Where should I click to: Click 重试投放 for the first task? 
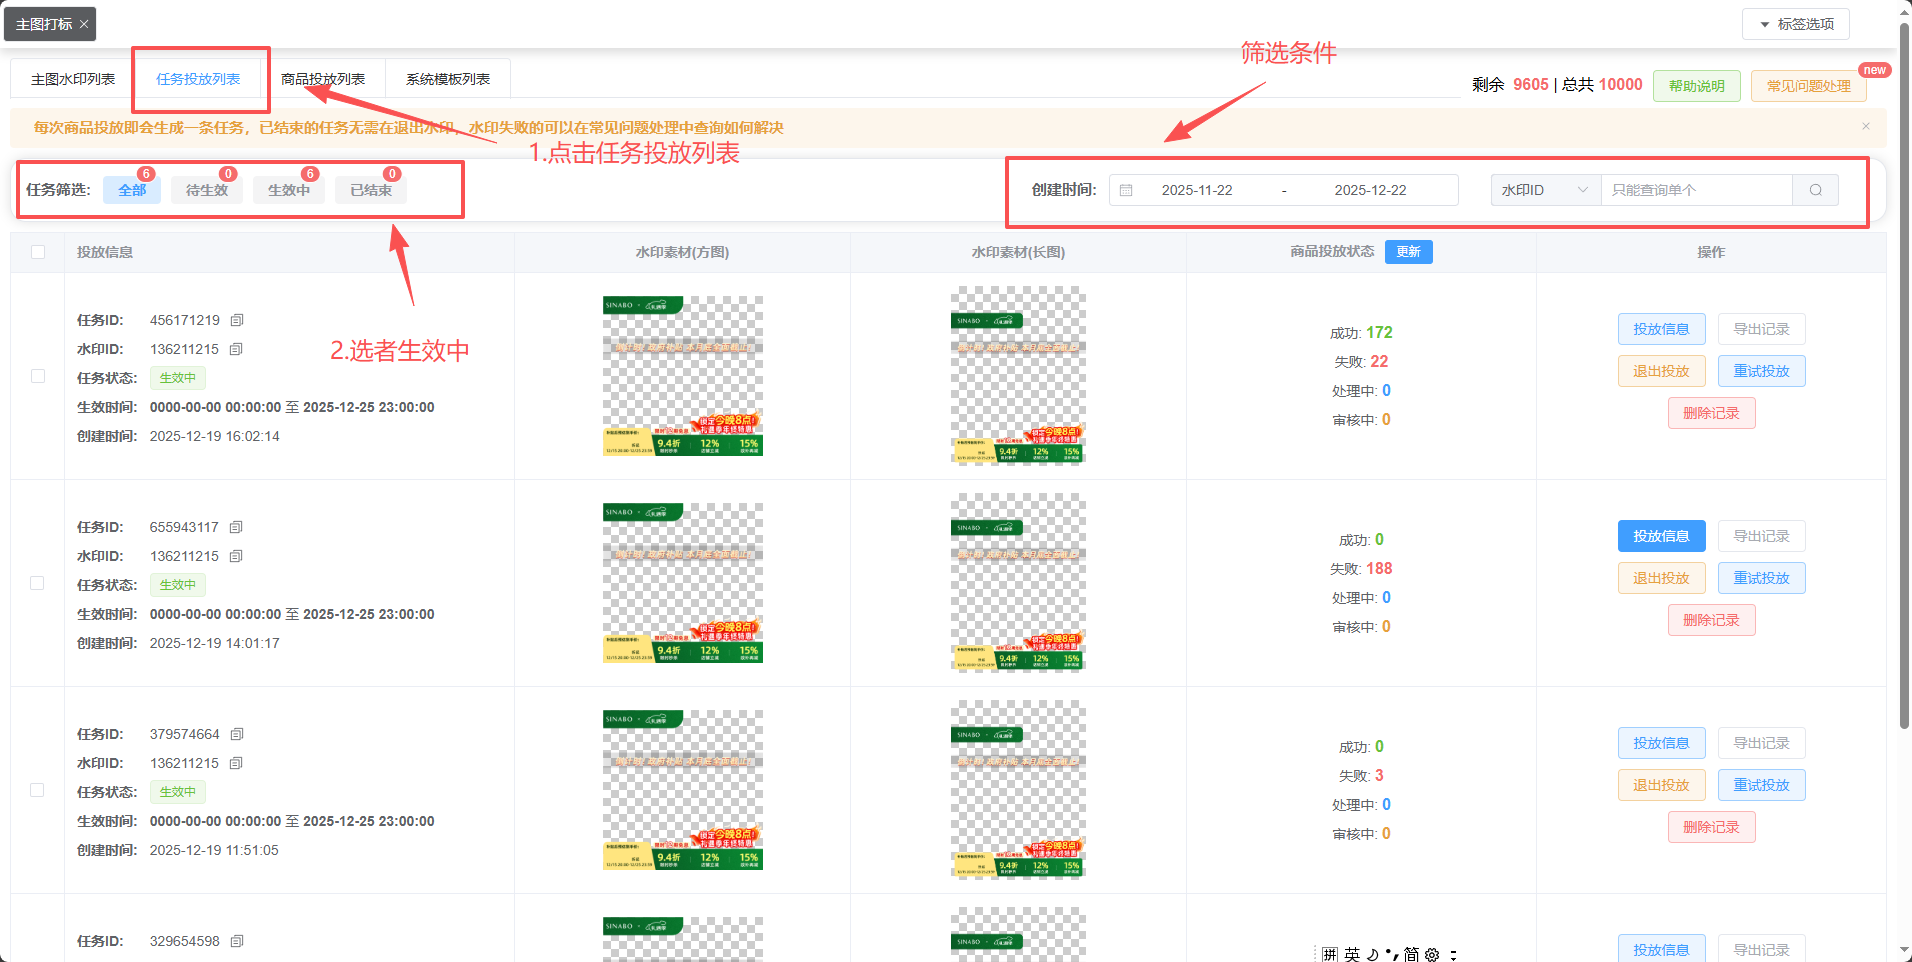[x=1761, y=371]
